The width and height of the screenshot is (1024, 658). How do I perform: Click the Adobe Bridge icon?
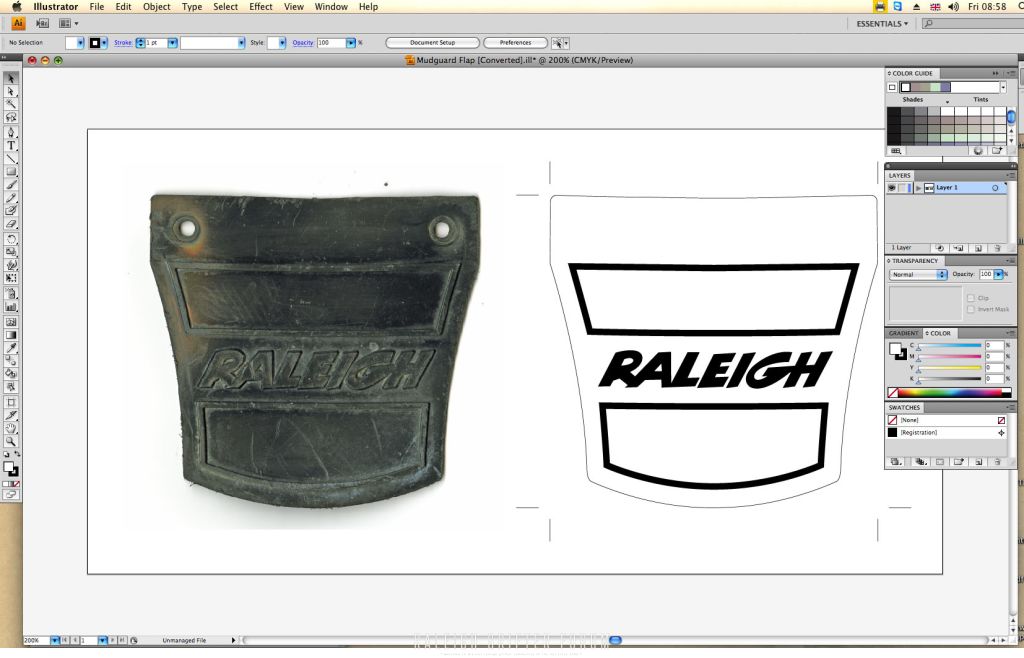click(42, 24)
